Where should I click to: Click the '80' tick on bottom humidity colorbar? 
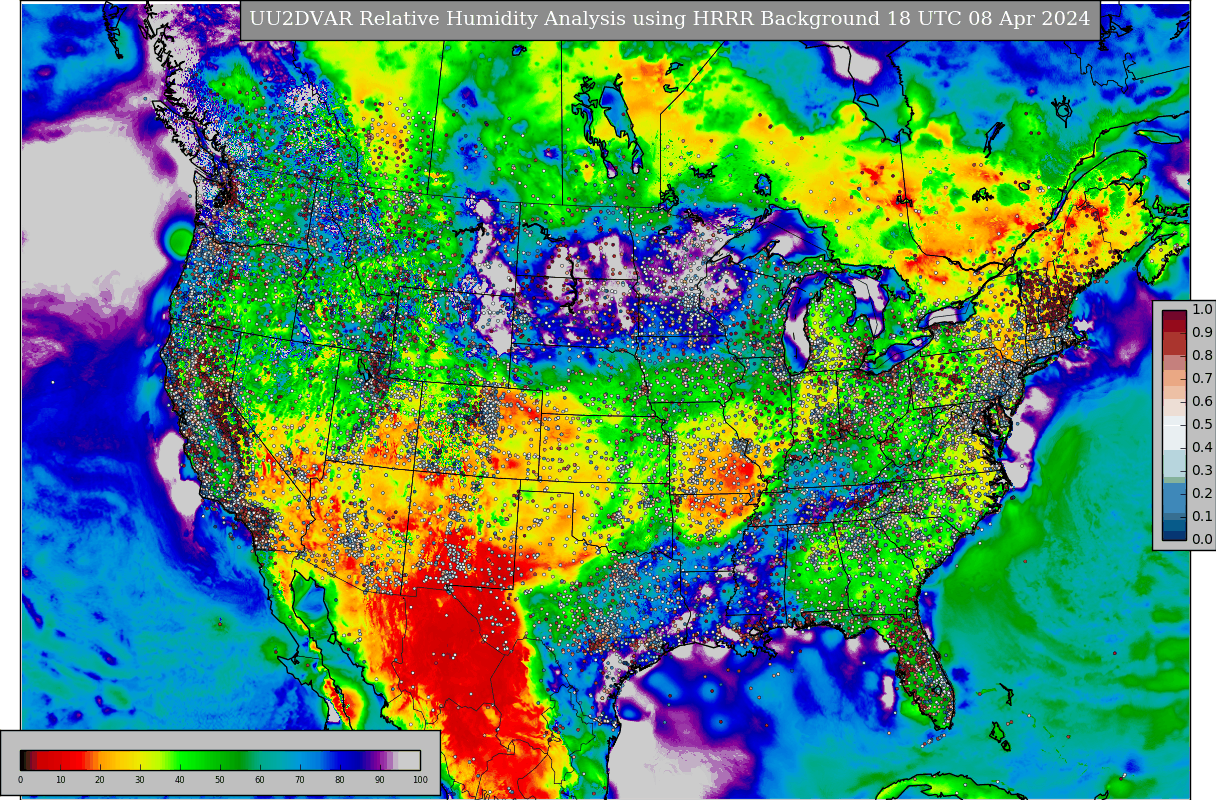[339, 780]
